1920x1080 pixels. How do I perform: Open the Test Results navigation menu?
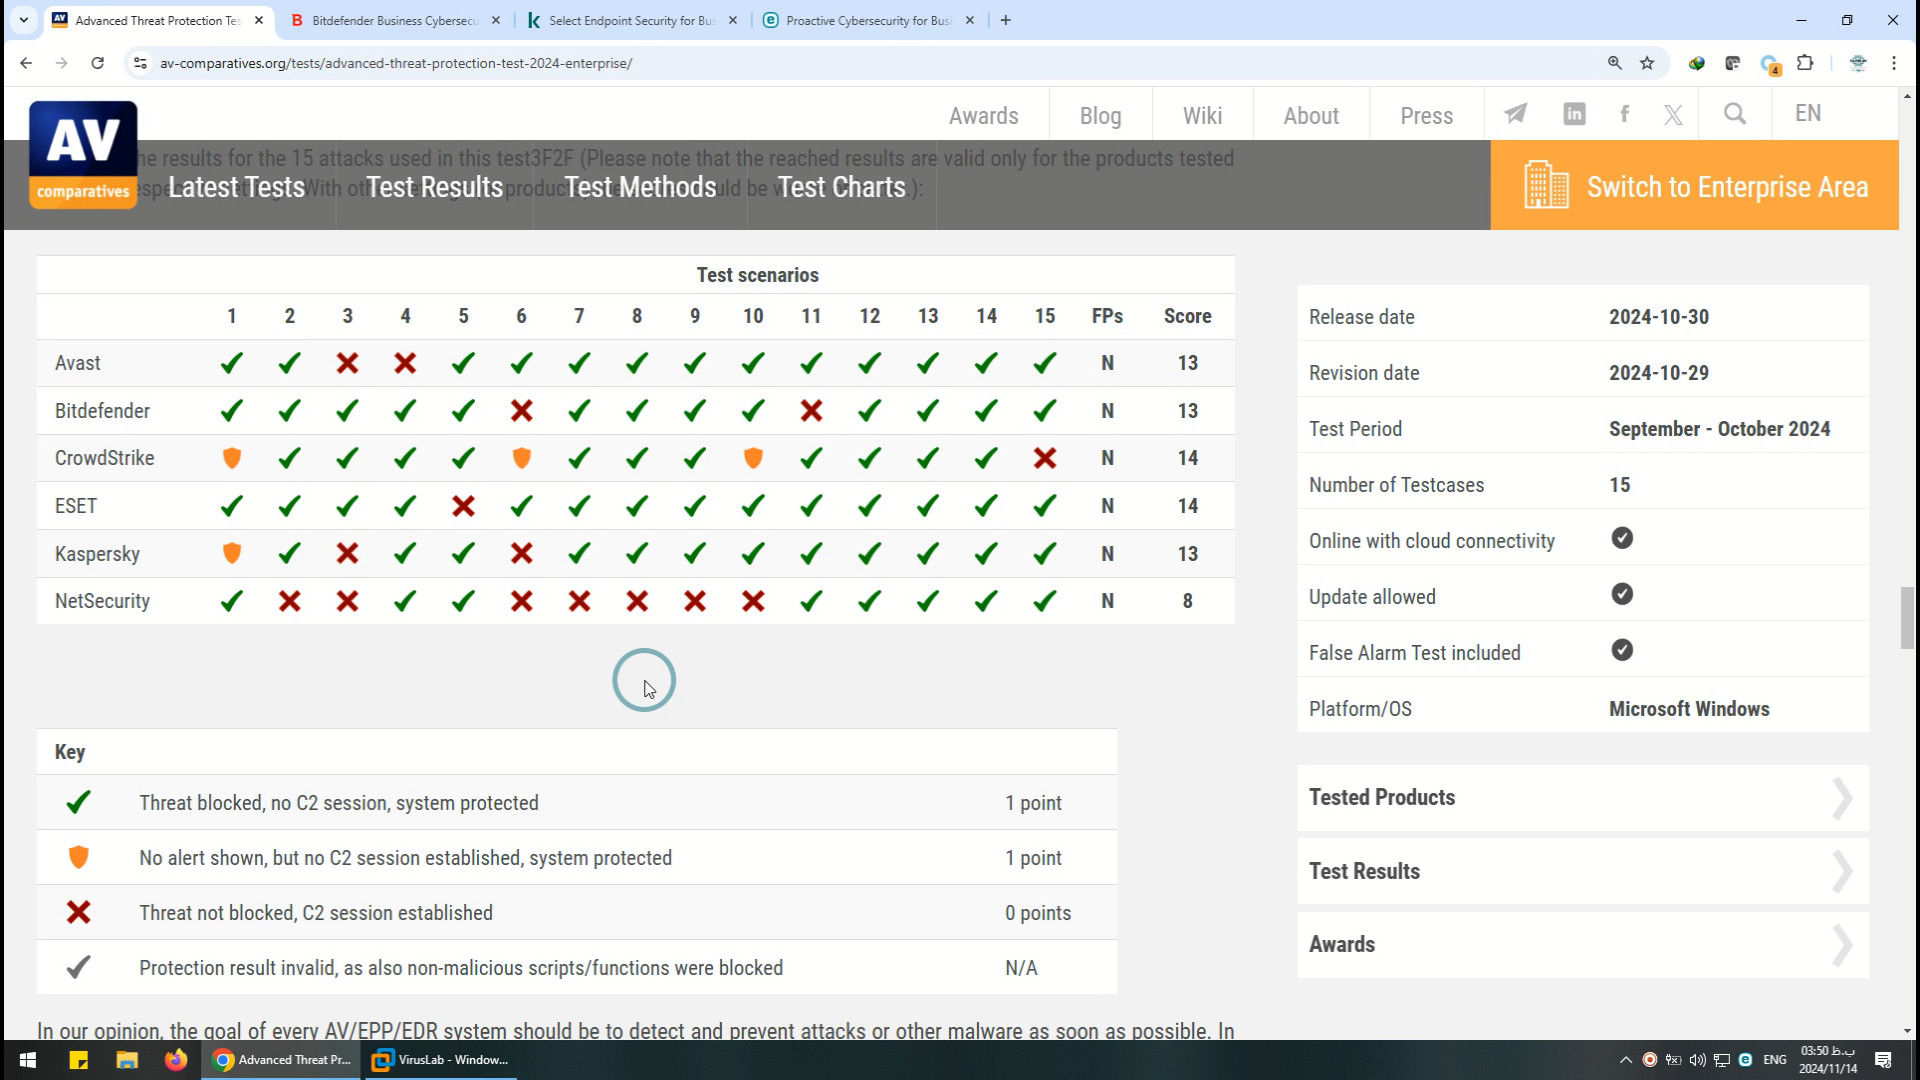click(x=434, y=187)
